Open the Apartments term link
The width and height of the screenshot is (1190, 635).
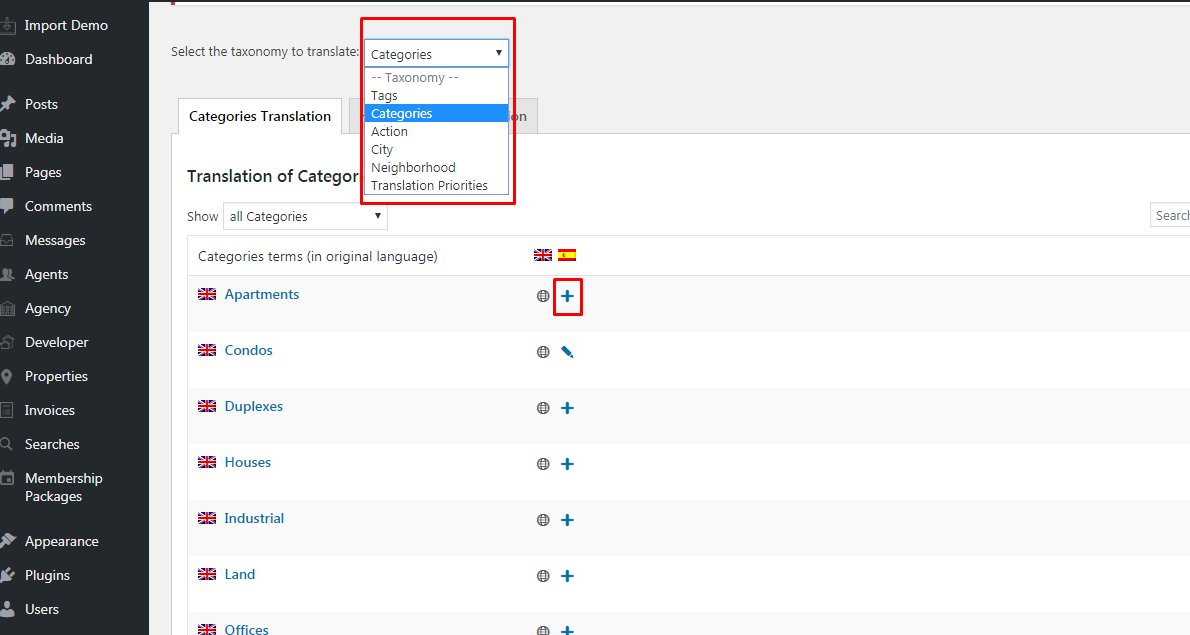pos(261,294)
